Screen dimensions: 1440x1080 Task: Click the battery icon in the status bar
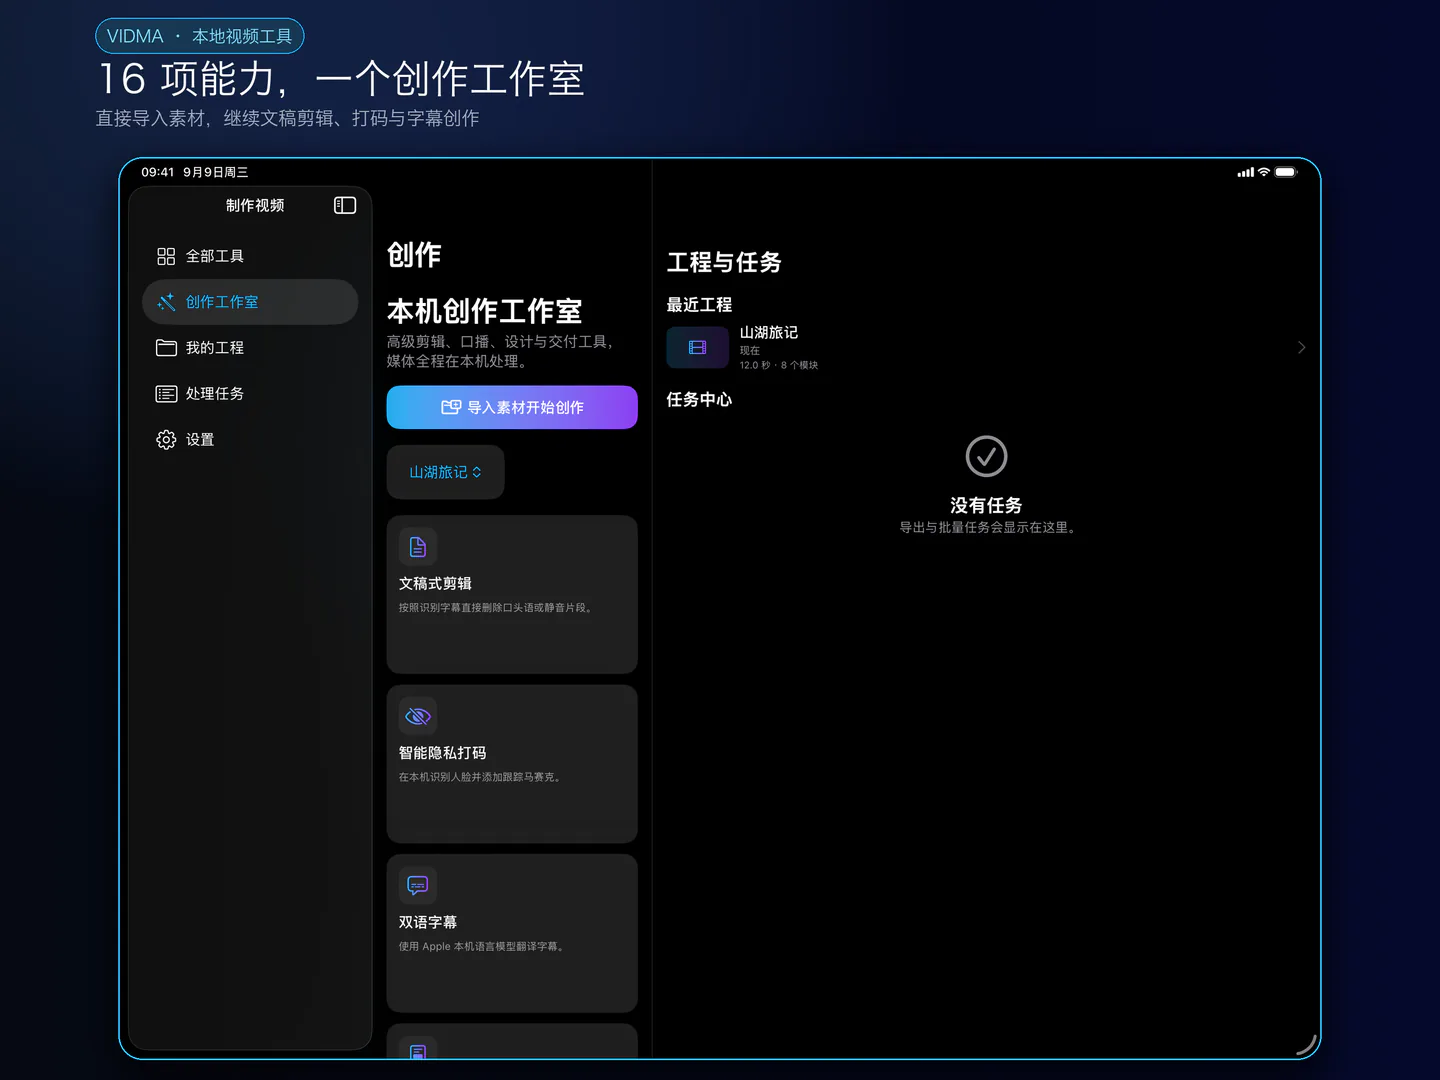(1286, 172)
